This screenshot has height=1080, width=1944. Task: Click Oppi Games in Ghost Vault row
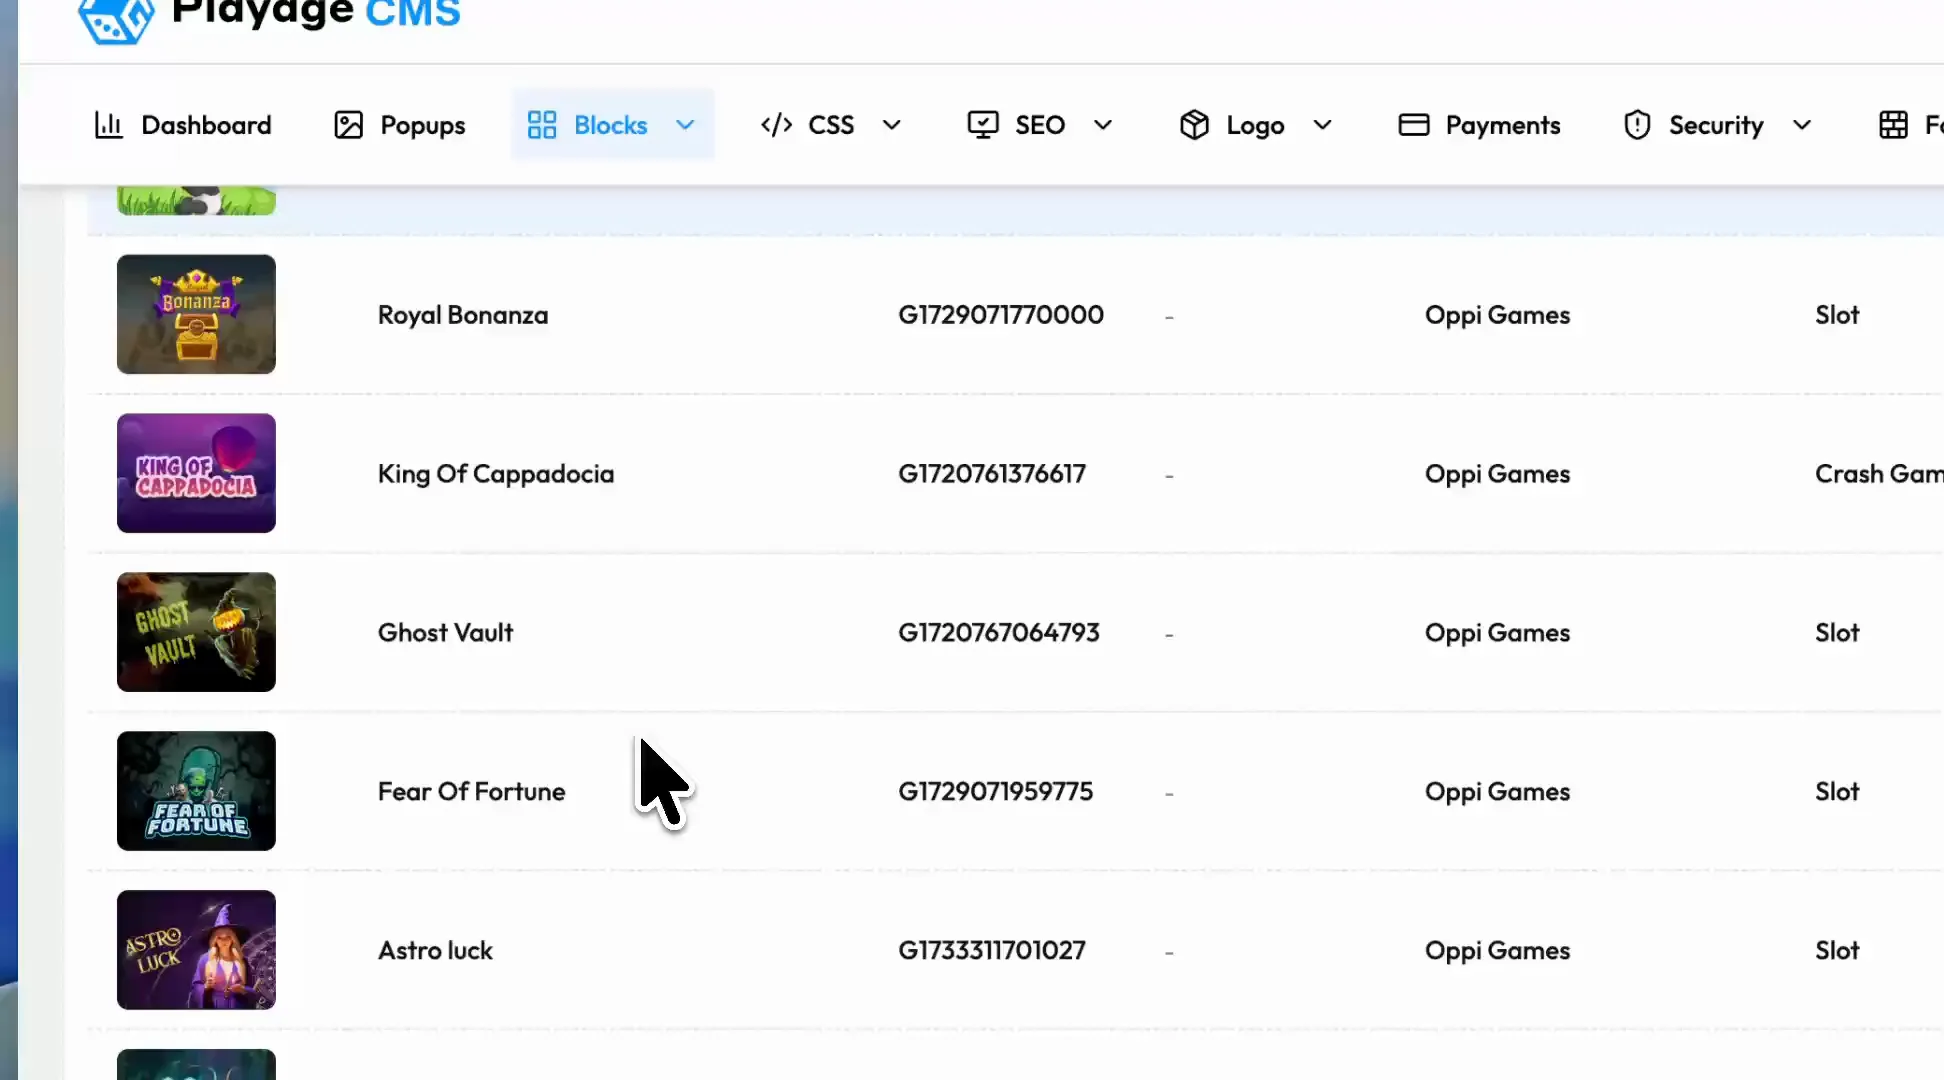(1497, 634)
